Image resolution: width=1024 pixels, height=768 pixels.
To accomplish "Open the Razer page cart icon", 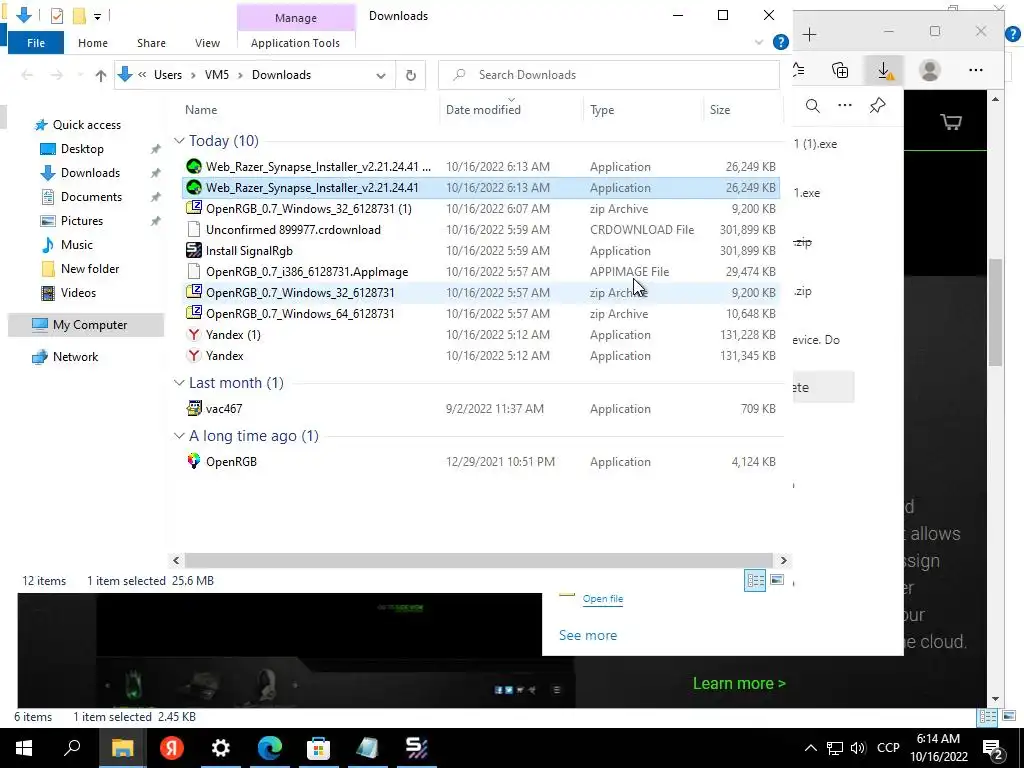I will coord(951,121).
